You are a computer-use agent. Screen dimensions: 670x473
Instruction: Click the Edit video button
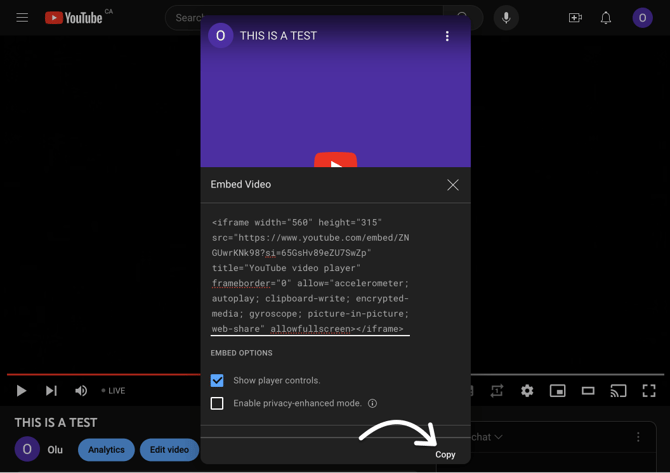pyautogui.click(x=169, y=449)
